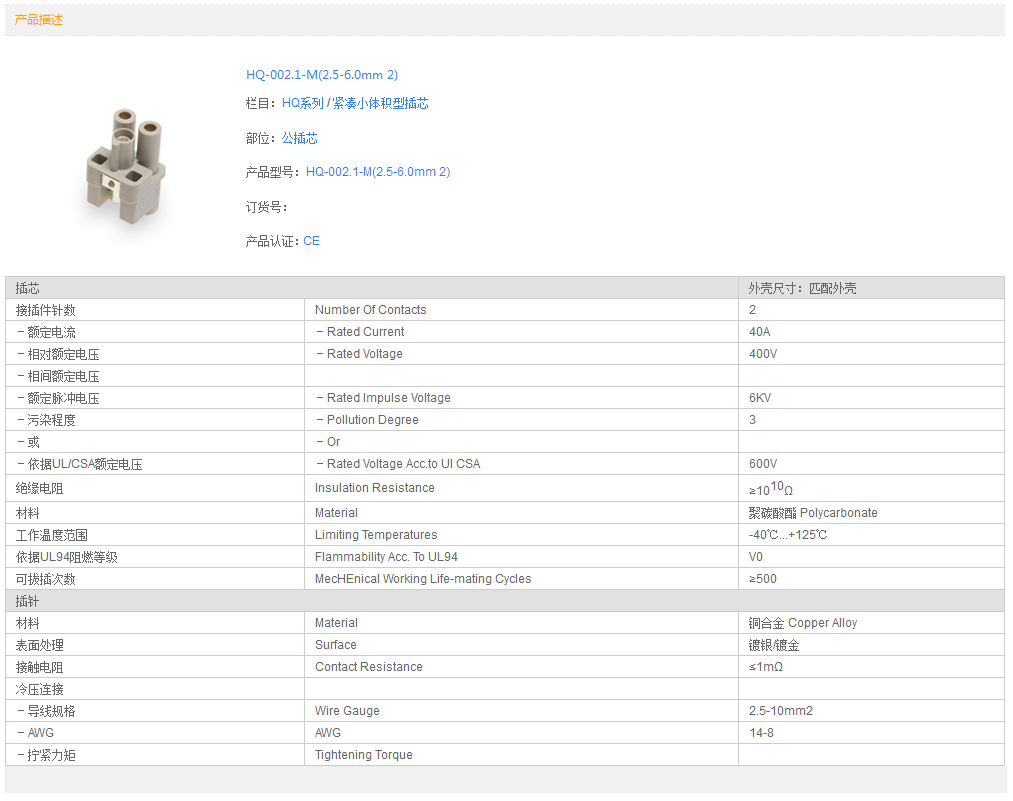Select the 插芯 table section header

pos(28,288)
